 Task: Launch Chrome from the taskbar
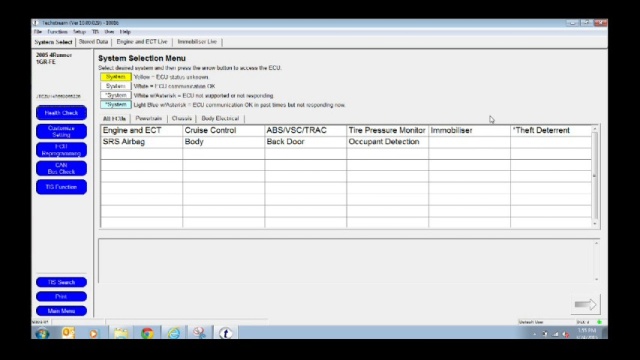tap(147, 333)
